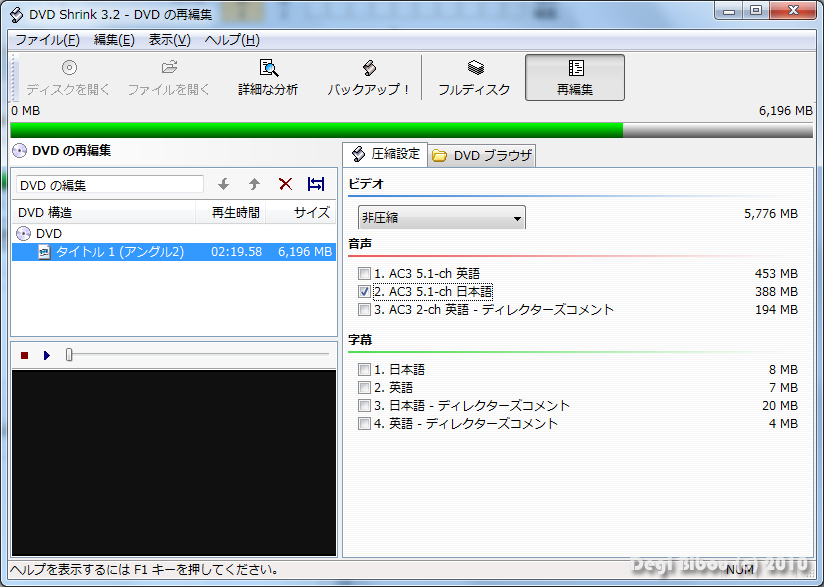Open the 編集(E) menu
This screenshot has width=824, height=587.
pos(114,40)
